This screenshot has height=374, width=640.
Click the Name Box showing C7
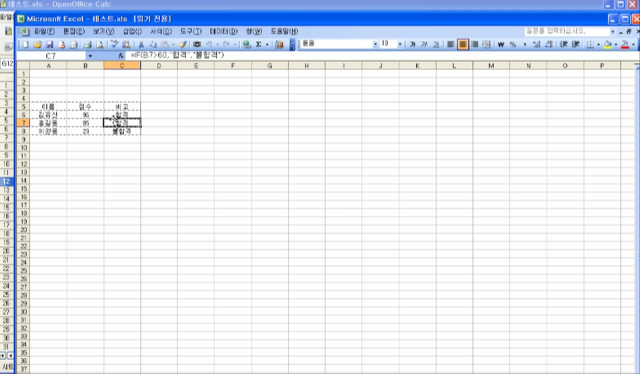[x=51, y=56]
